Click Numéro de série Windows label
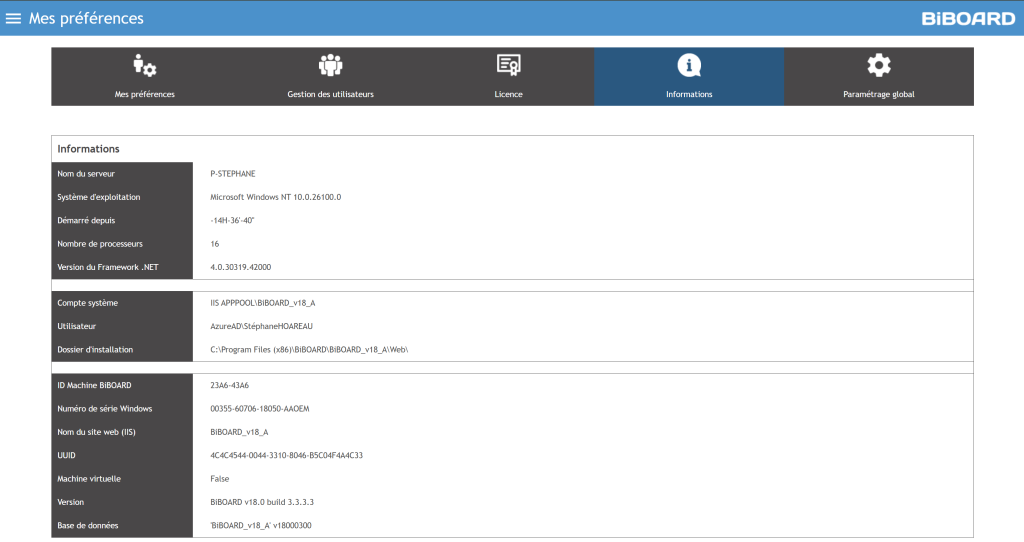 pos(104,409)
